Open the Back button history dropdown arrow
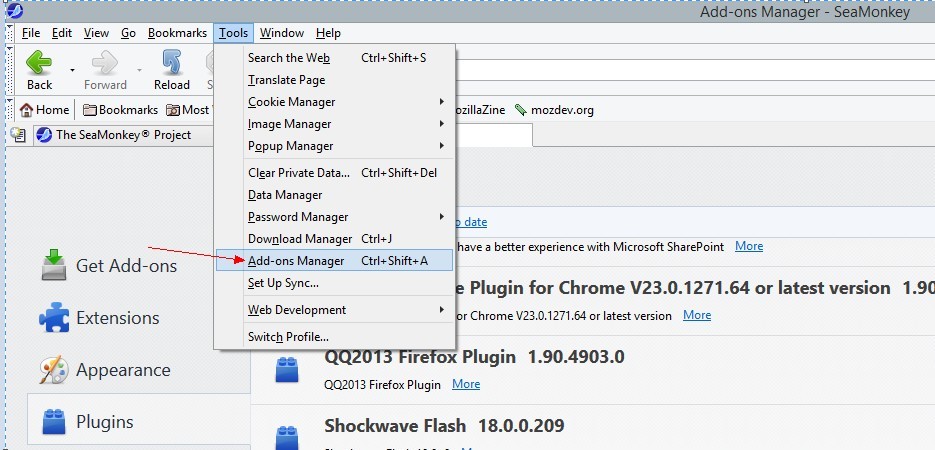 pyautogui.click(x=72, y=70)
